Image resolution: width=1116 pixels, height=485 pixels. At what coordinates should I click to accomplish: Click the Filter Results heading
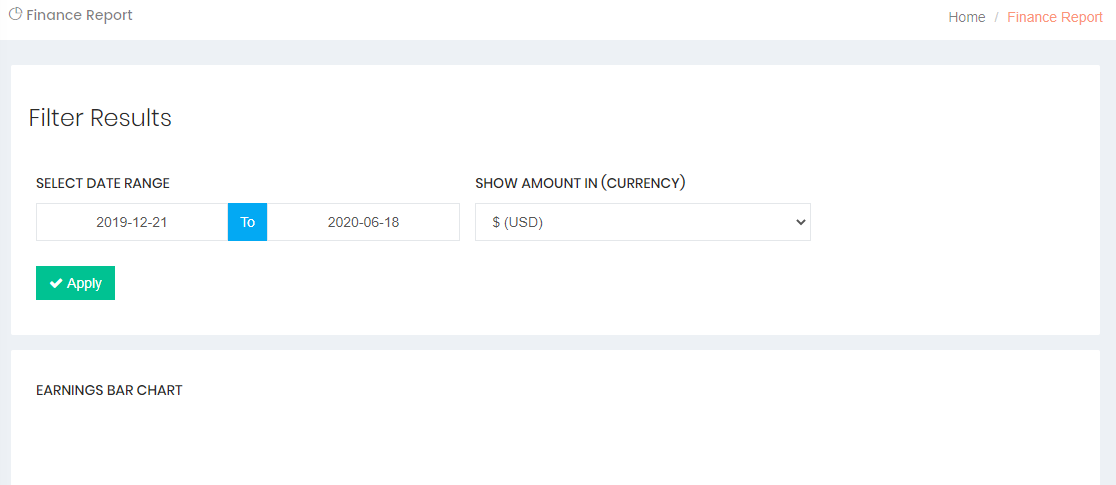[100, 118]
